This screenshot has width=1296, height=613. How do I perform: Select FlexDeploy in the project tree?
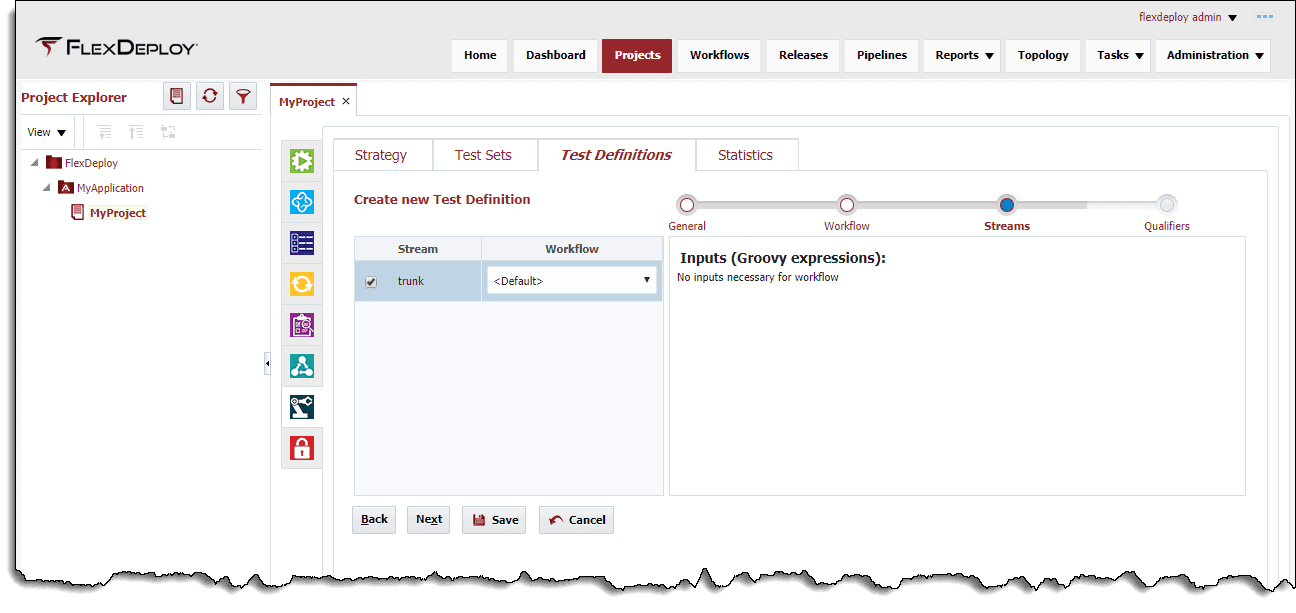tap(91, 163)
